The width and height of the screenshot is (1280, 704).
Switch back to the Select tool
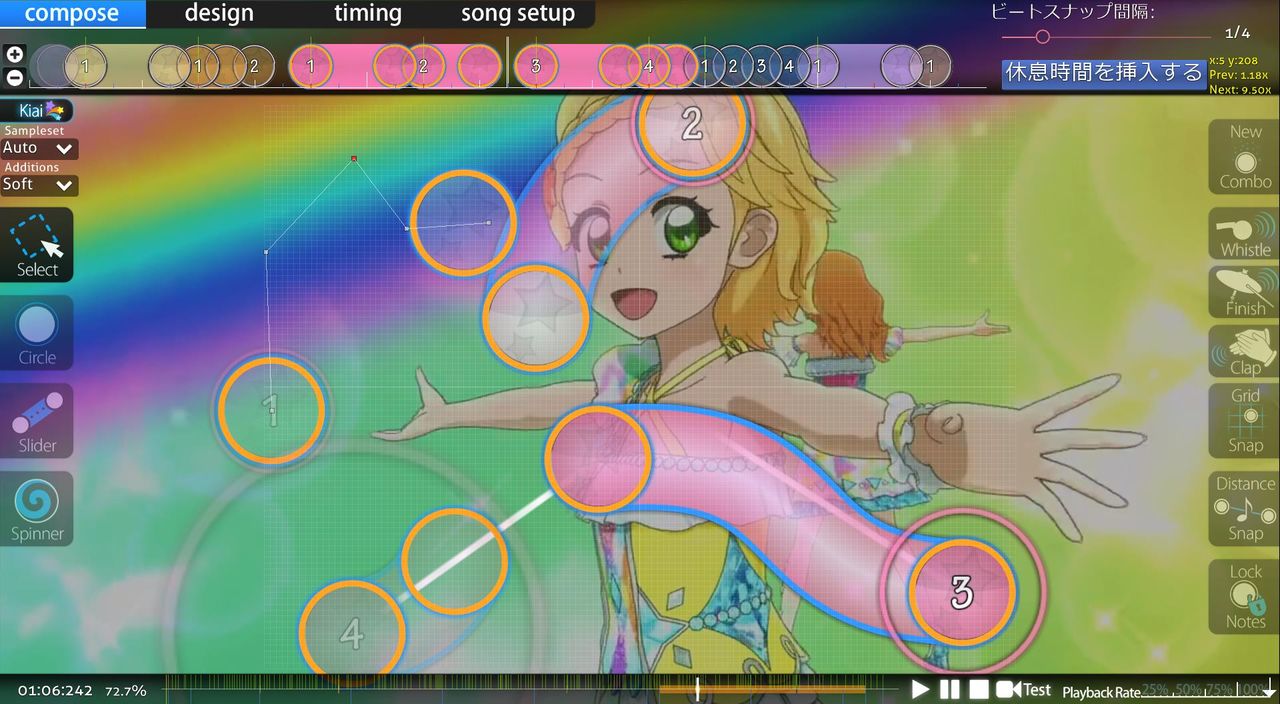coord(36,245)
